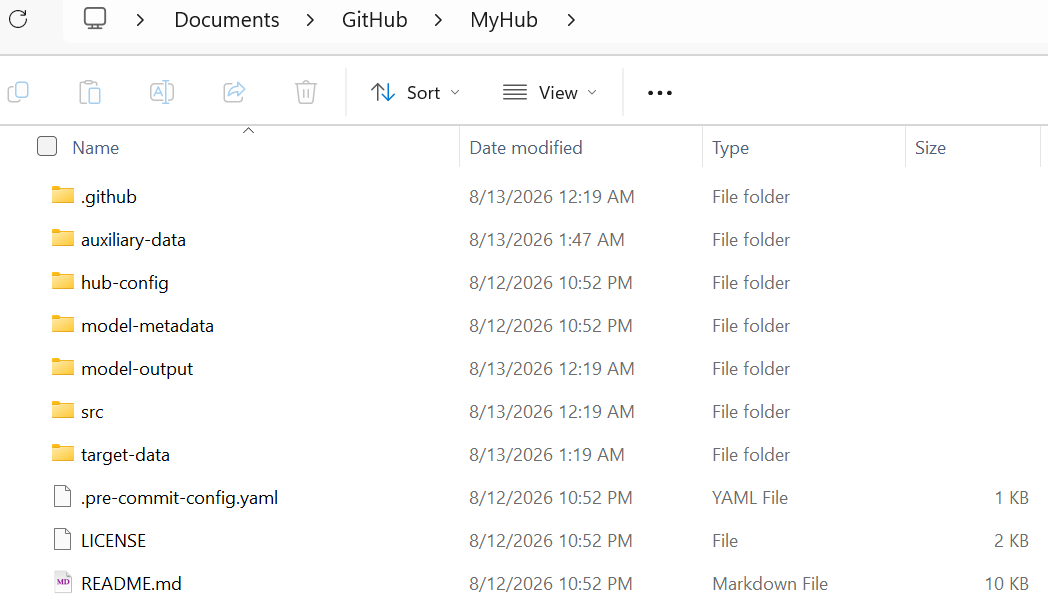1048x616 pixels.
Task: Open the Sort dropdown
Action: coord(415,92)
